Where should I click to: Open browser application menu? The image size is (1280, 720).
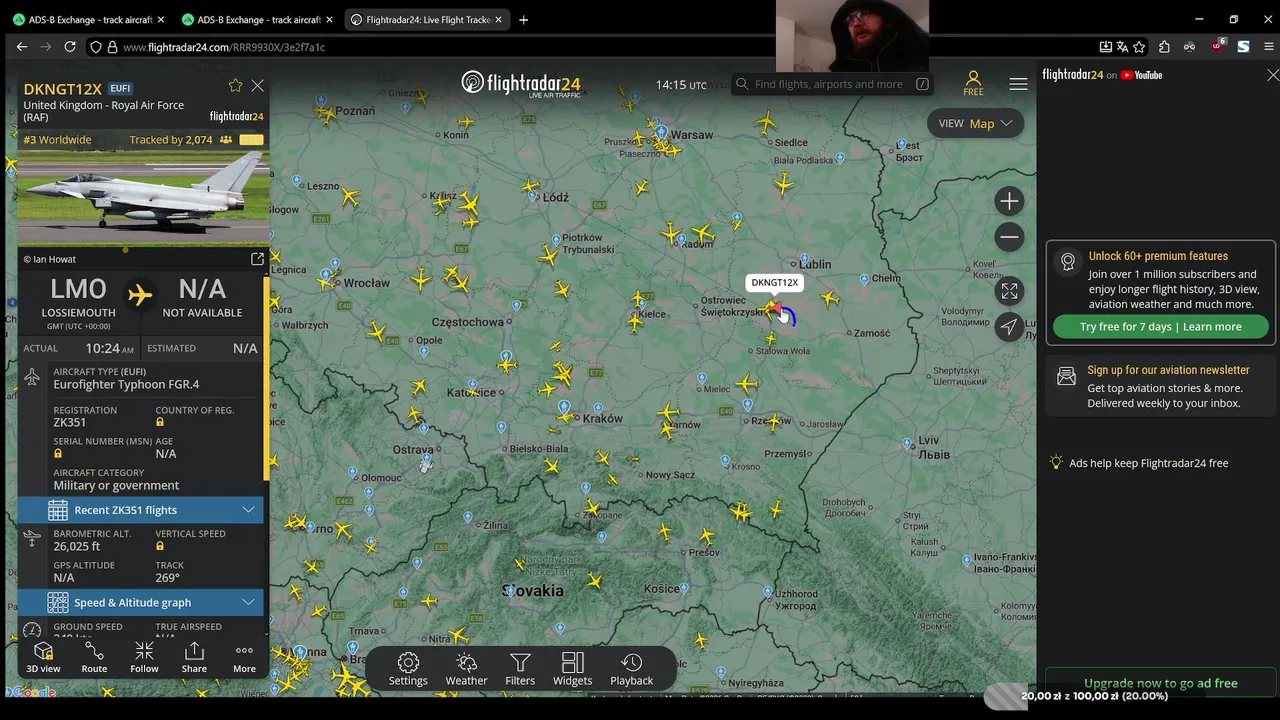1269,47
